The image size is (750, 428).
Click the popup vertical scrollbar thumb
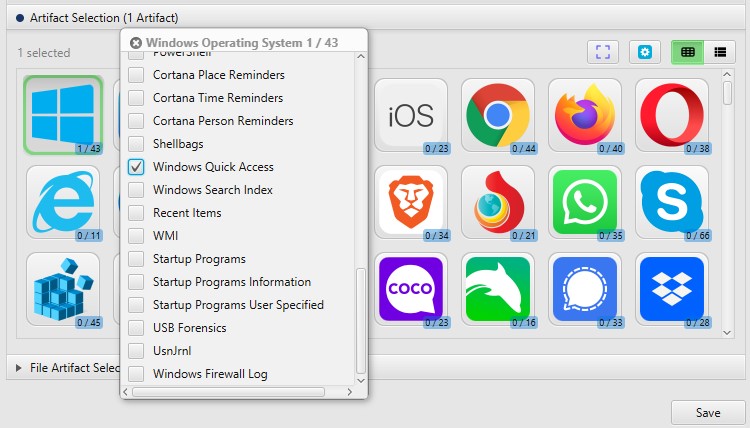pos(361,320)
